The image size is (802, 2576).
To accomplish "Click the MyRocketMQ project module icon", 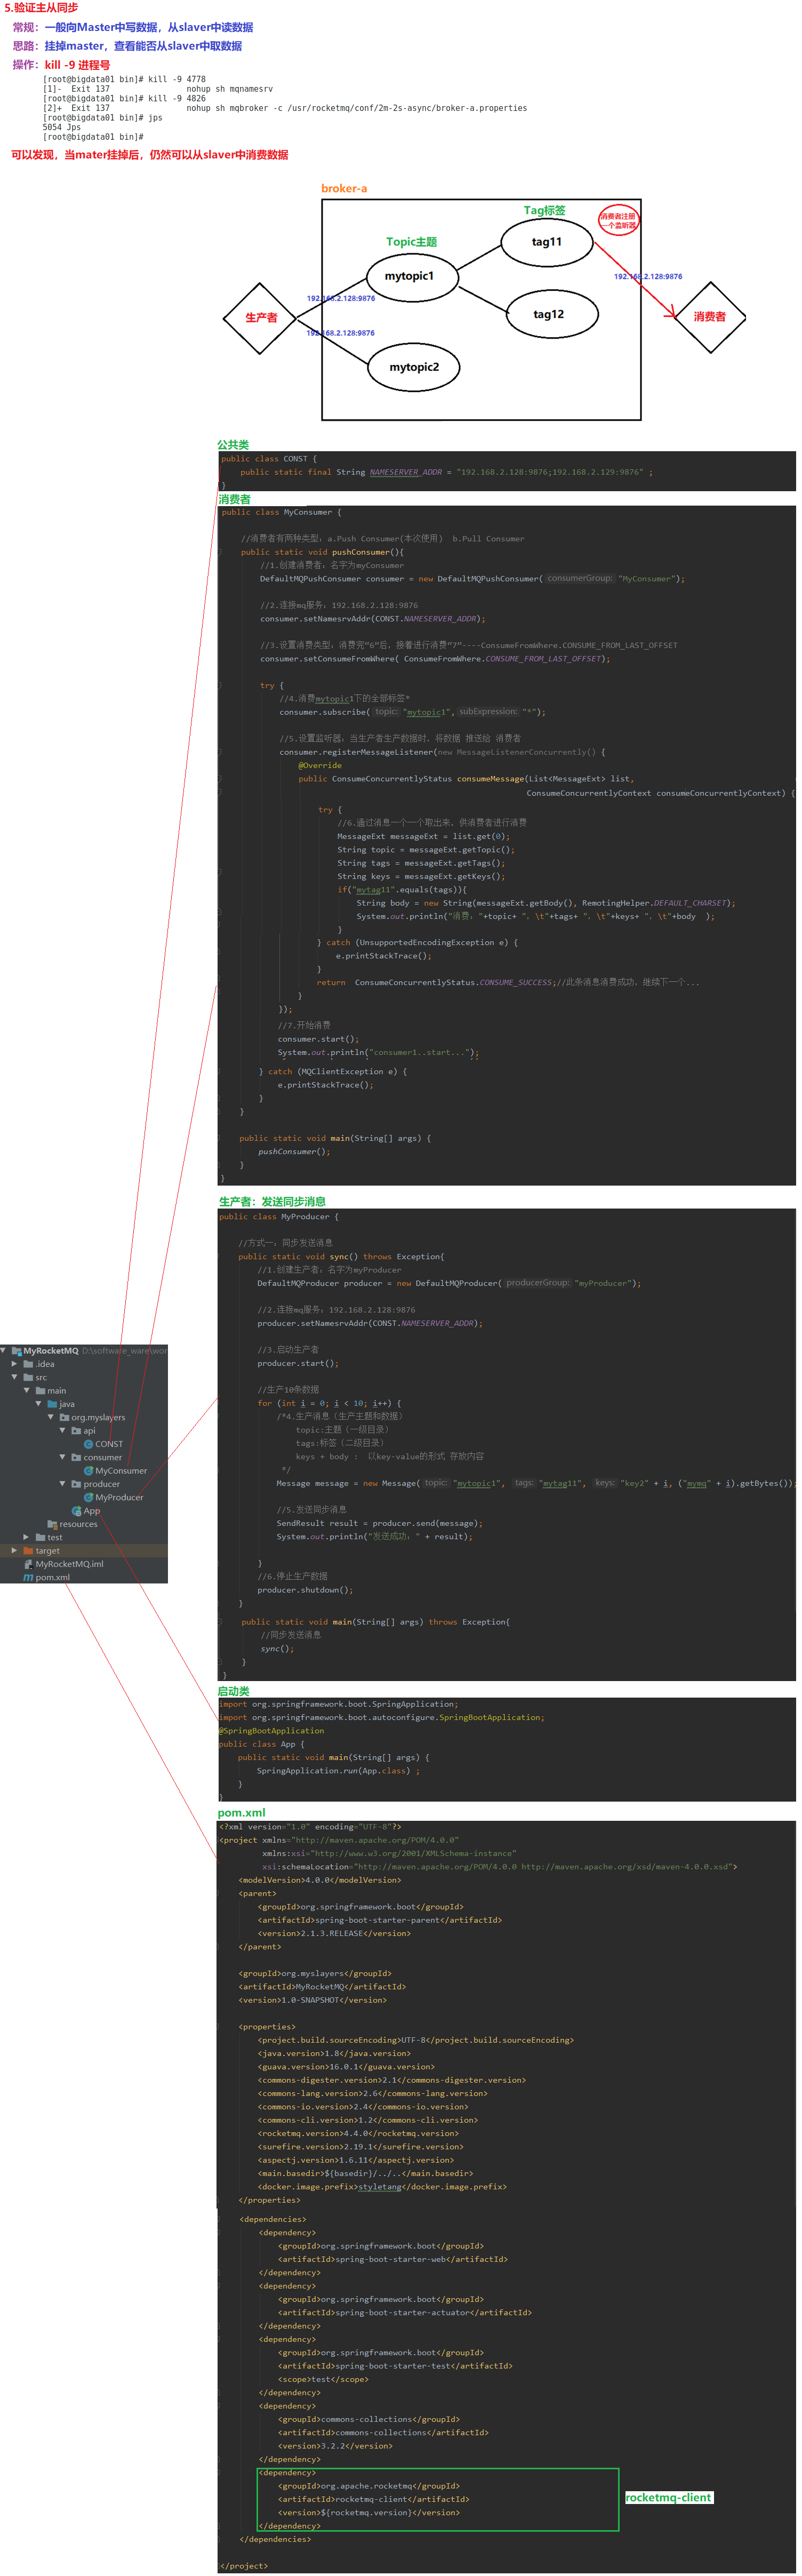I will point(16,1351).
